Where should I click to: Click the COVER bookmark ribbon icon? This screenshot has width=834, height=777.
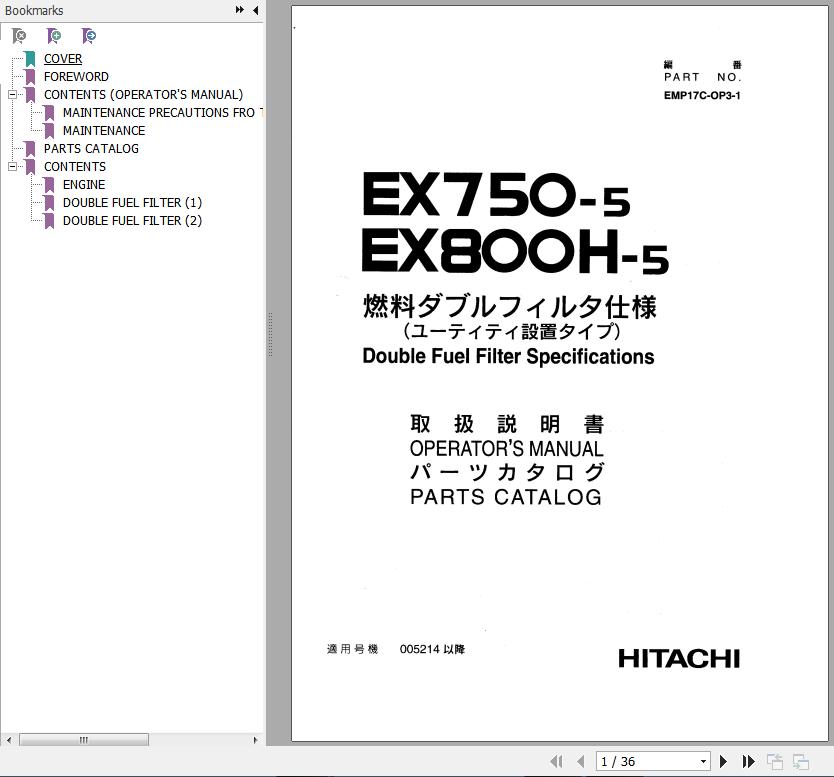30,59
